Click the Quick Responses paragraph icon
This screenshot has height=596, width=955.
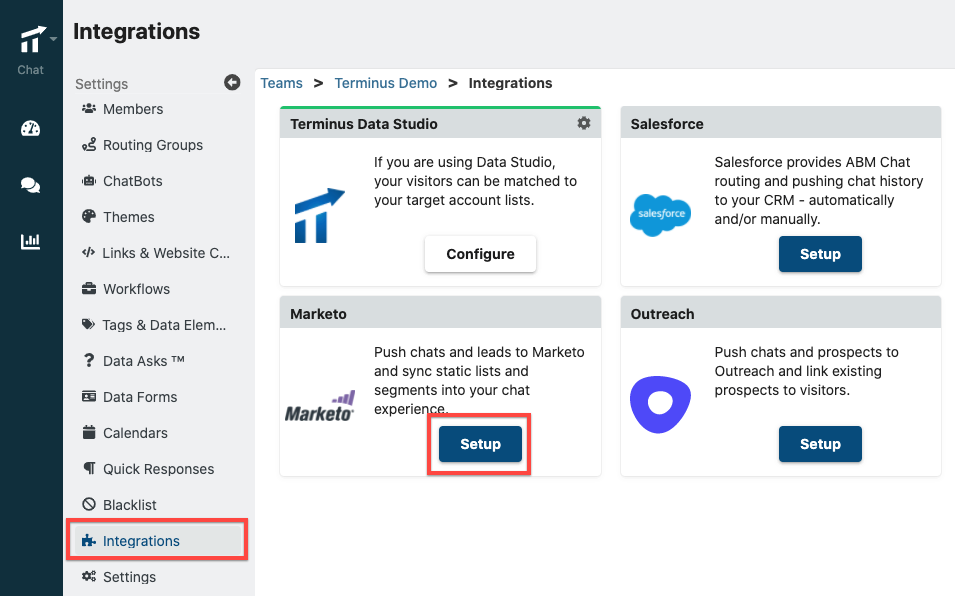[89, 468]
